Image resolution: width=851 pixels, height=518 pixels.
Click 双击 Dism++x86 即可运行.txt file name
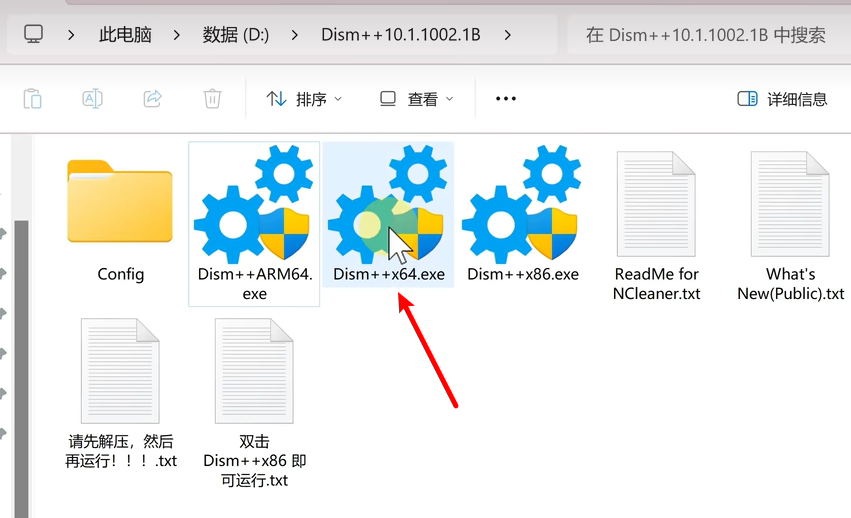255,461
